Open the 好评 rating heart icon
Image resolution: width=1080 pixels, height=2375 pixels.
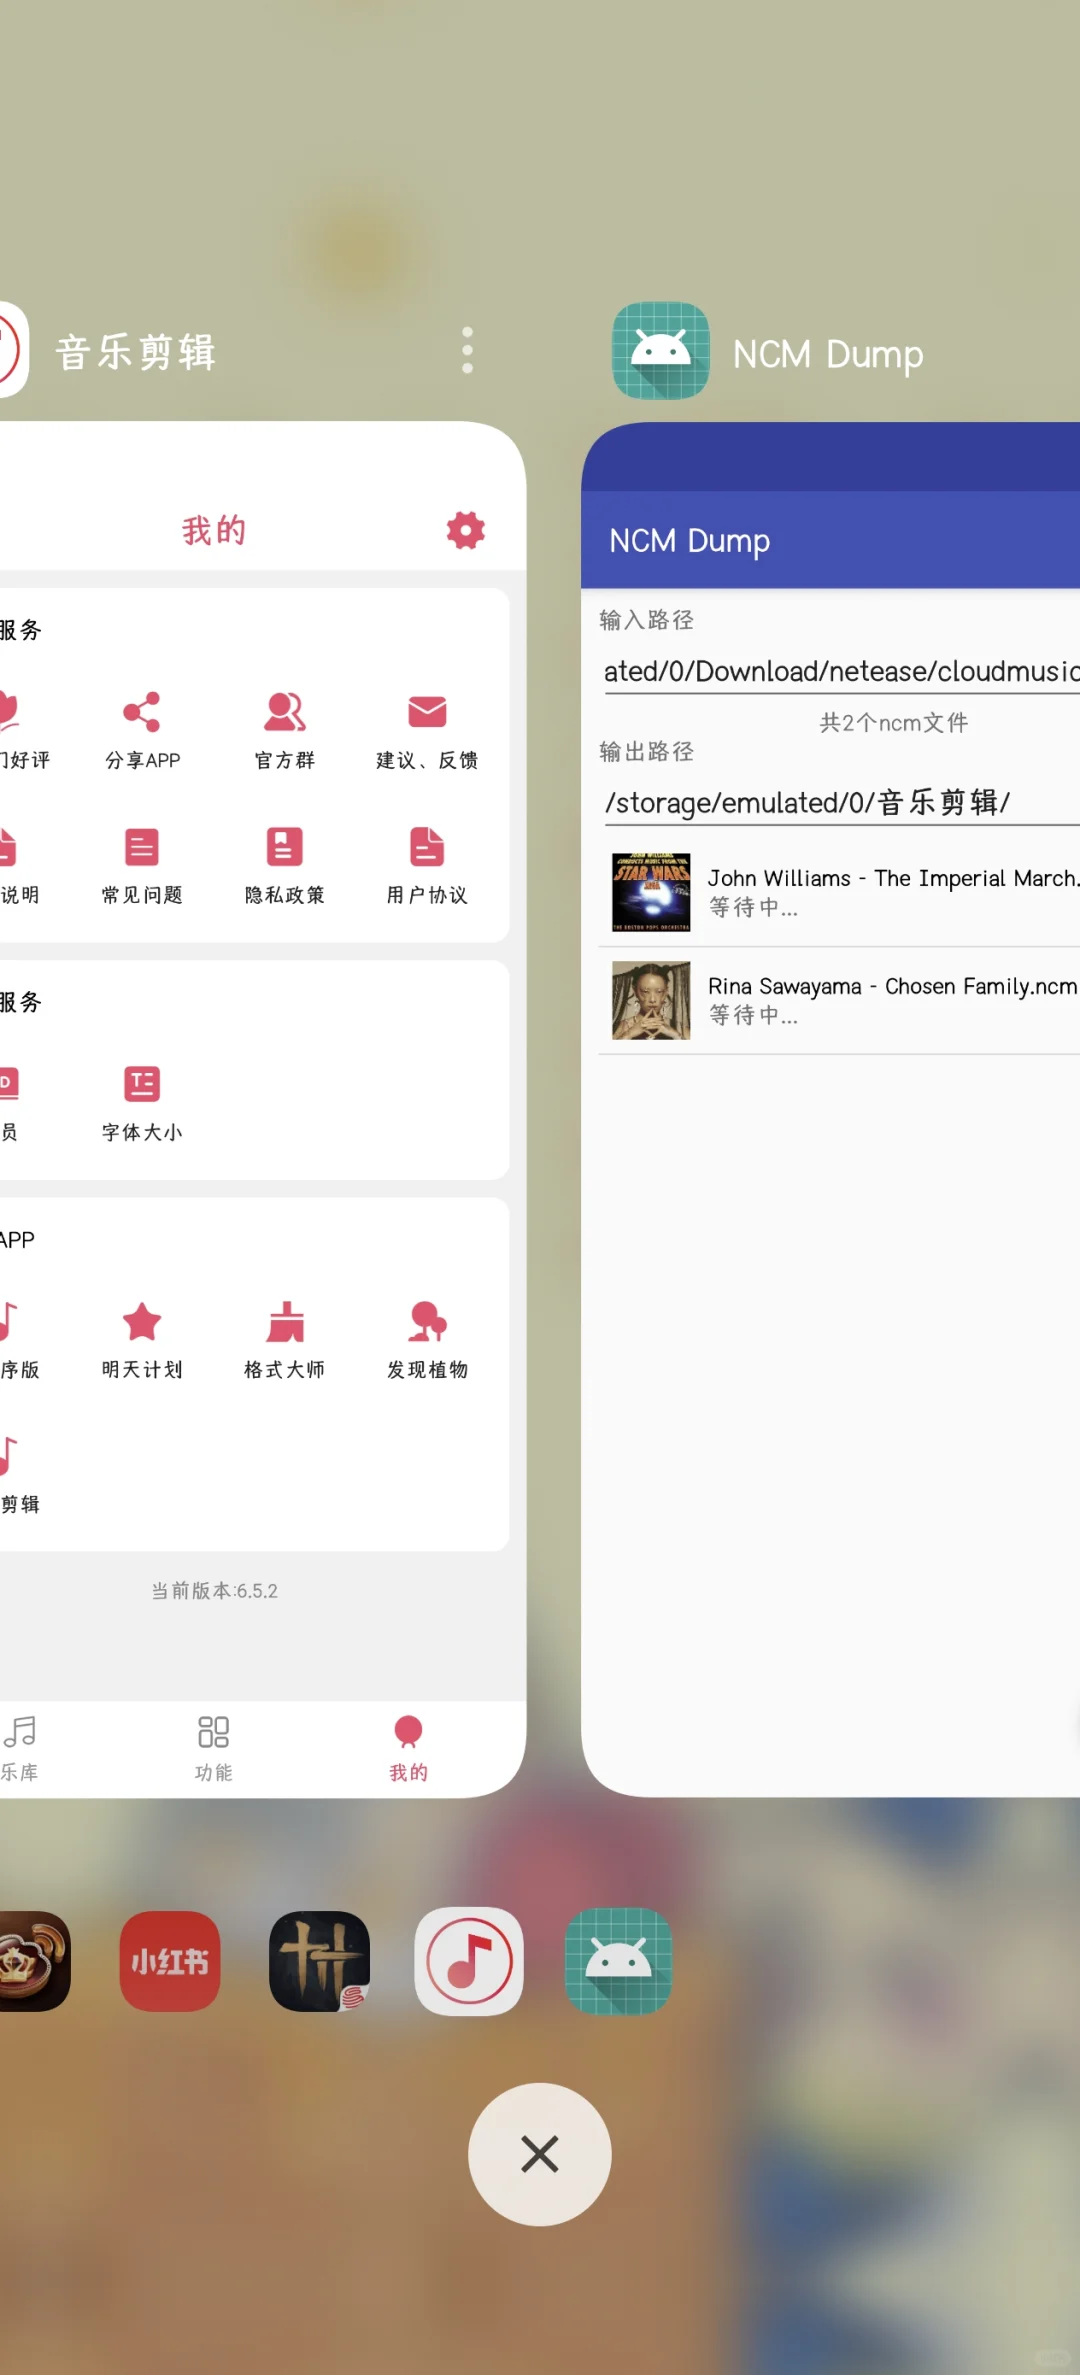pyautogui.click(x=8, y=712)
